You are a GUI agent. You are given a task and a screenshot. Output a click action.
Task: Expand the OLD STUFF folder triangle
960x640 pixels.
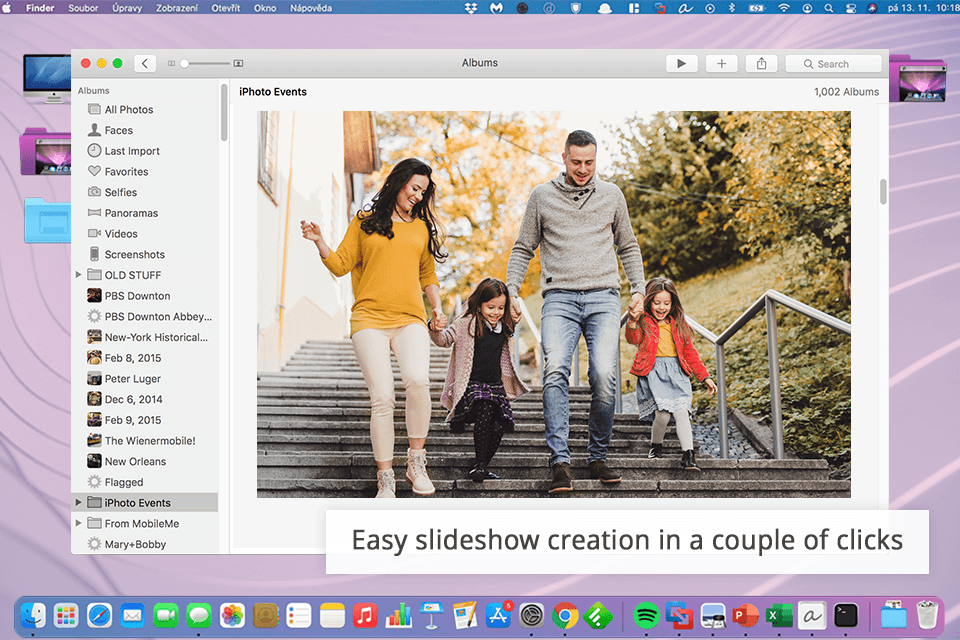coord(78,275)
